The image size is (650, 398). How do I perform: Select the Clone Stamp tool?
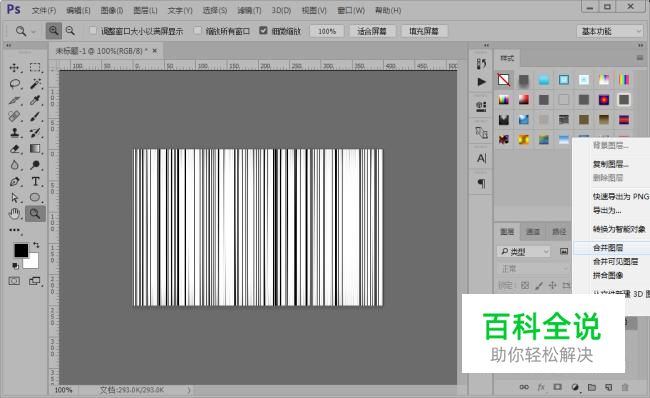click(15, 132)
